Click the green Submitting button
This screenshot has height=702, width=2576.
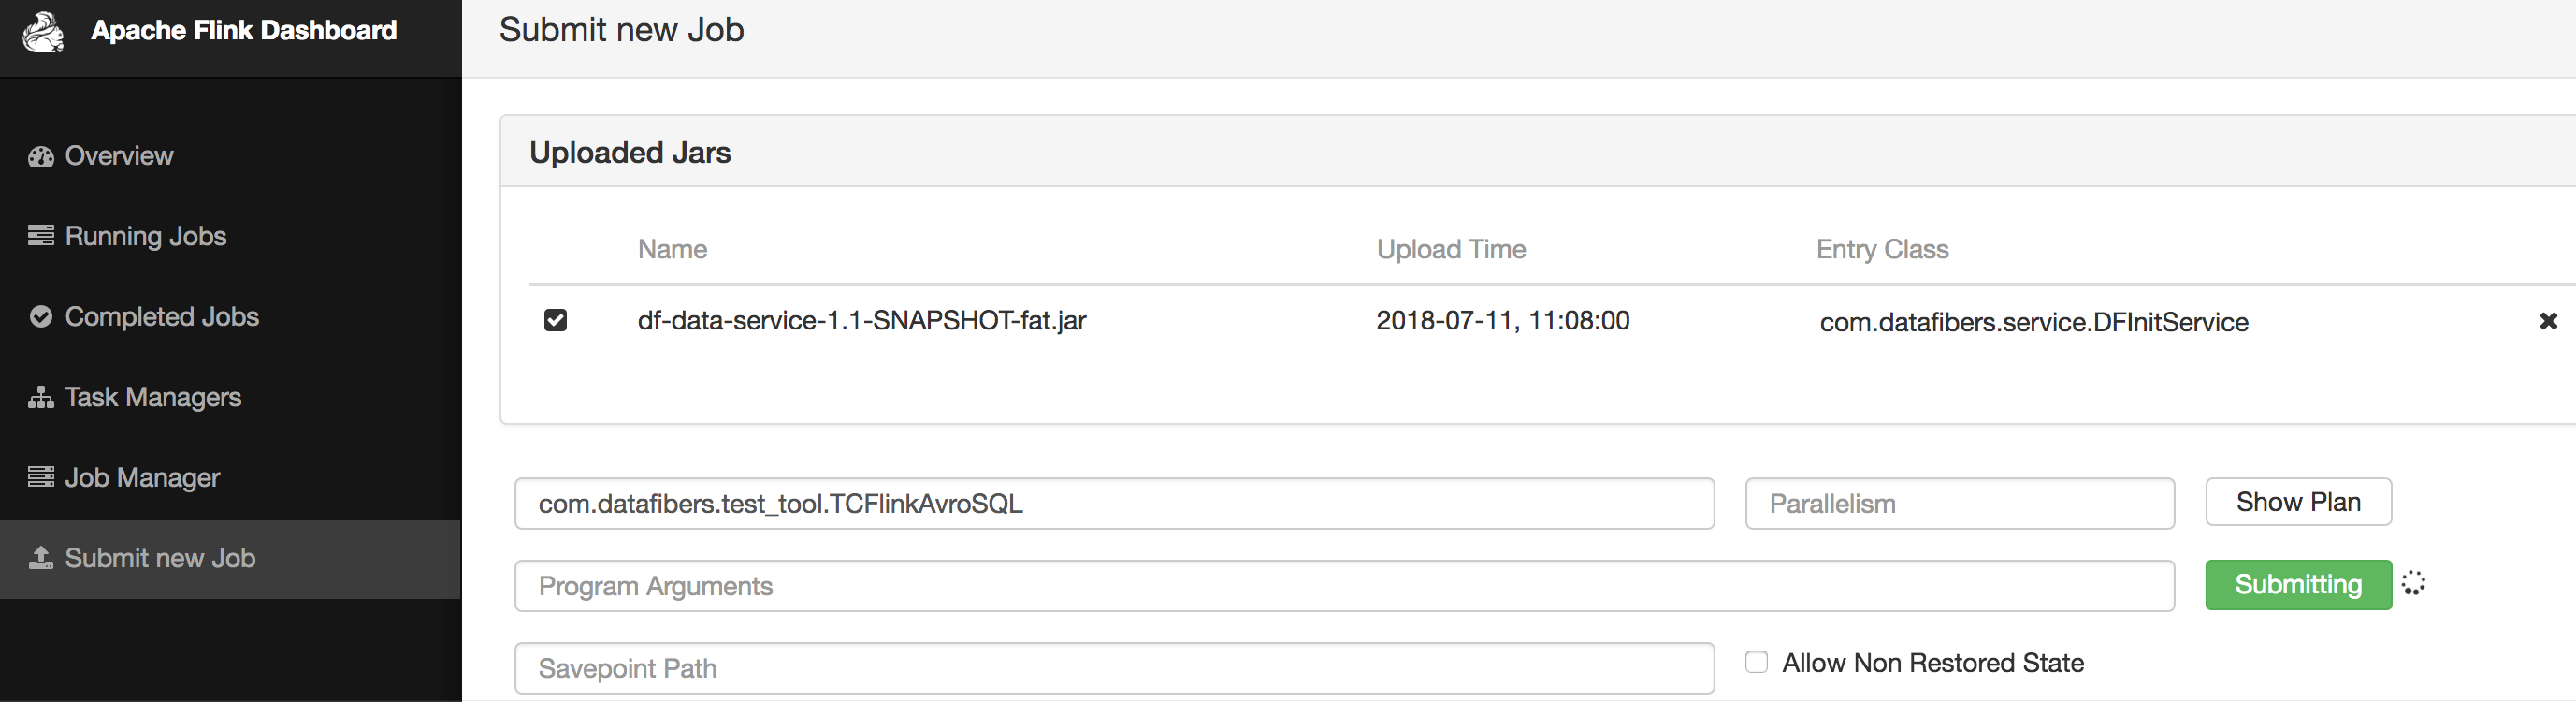coord(2297,585)
